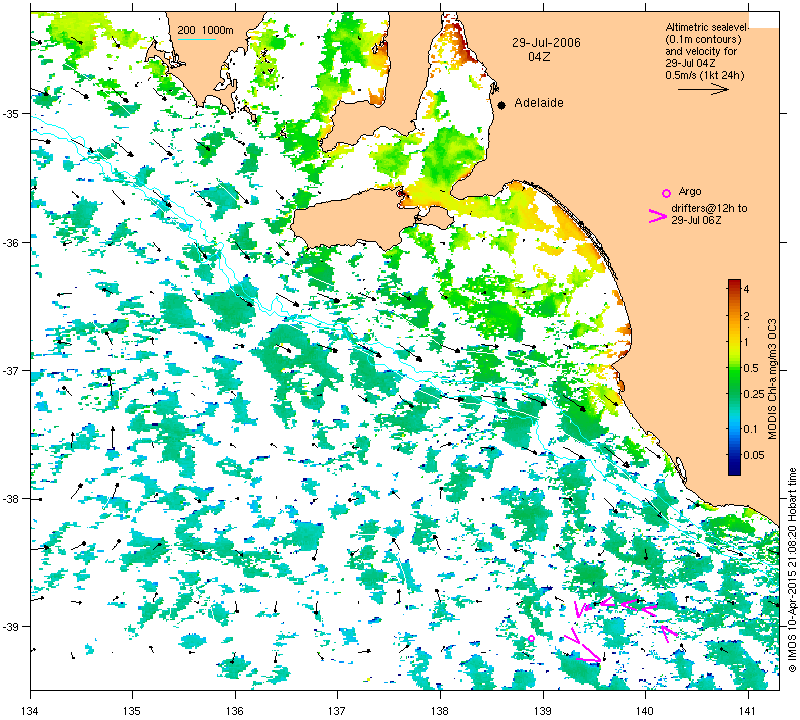Image resolution: width=800 pixels, height=720 pixels.
Task: Click the longitude axis label "140"
Action: click(645, 710)
